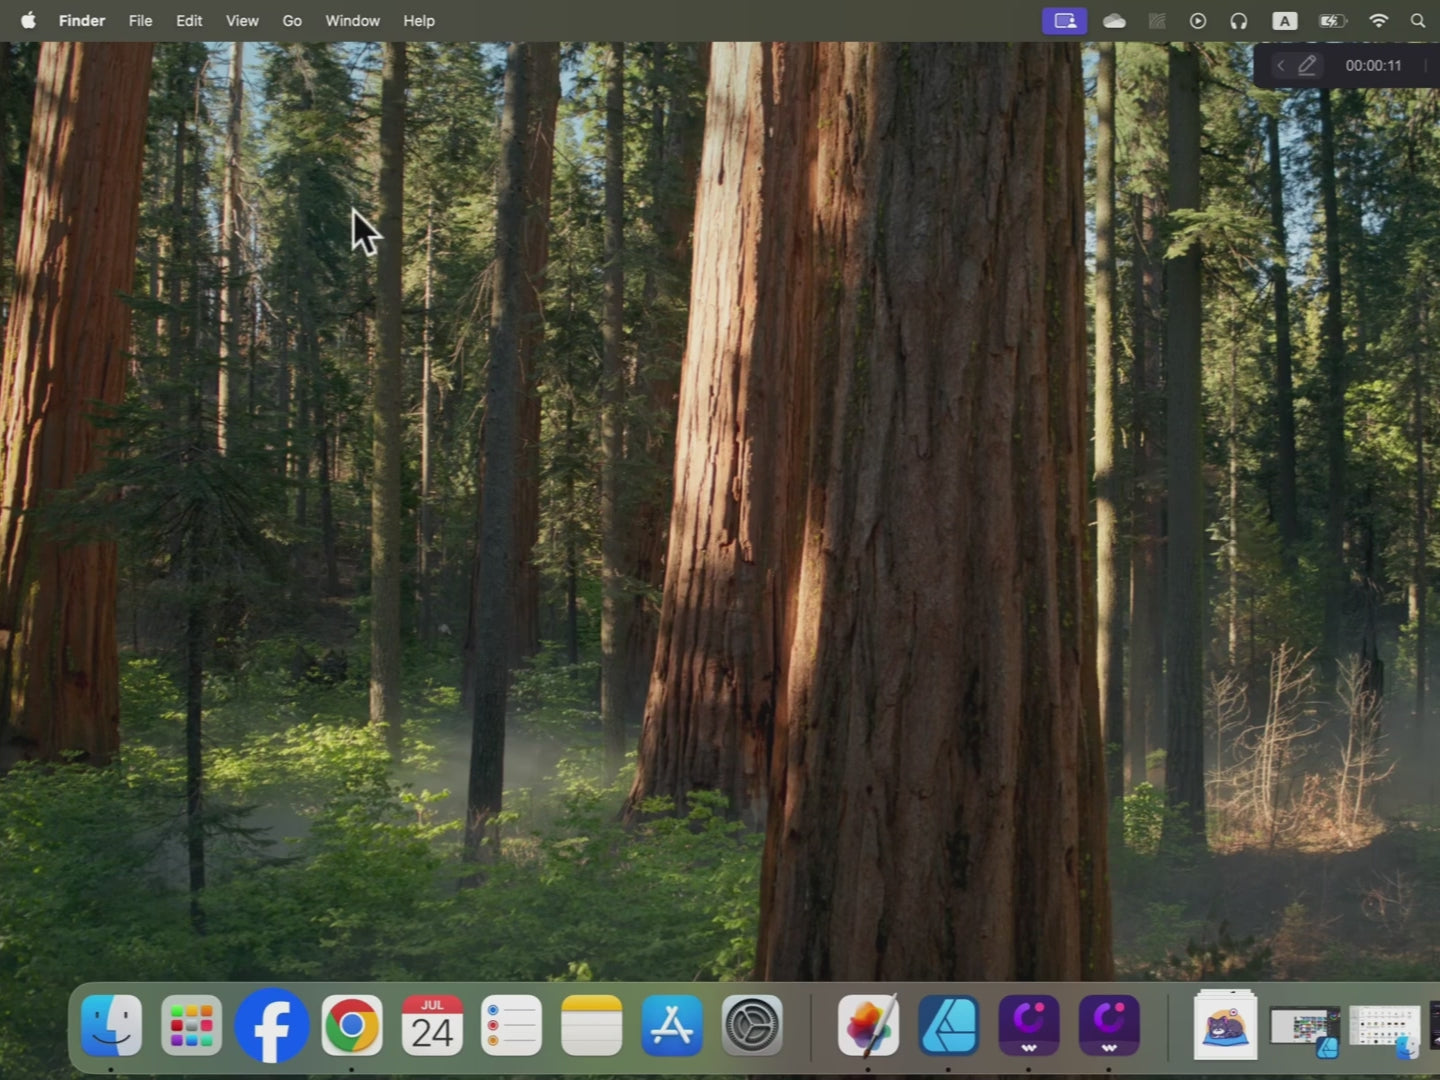Open Launchpad from the dock
This screenshot has width=1440, height=1080.
191,1026
